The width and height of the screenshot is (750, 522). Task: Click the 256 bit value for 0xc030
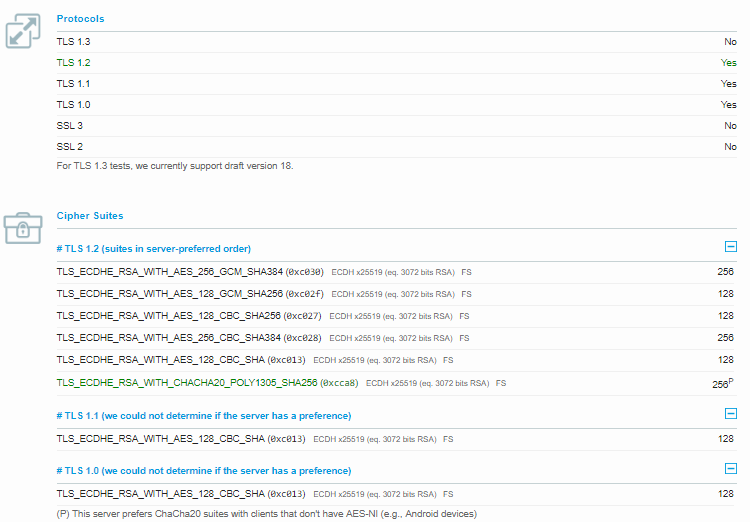pyautogui.click(x=725, y=272)
